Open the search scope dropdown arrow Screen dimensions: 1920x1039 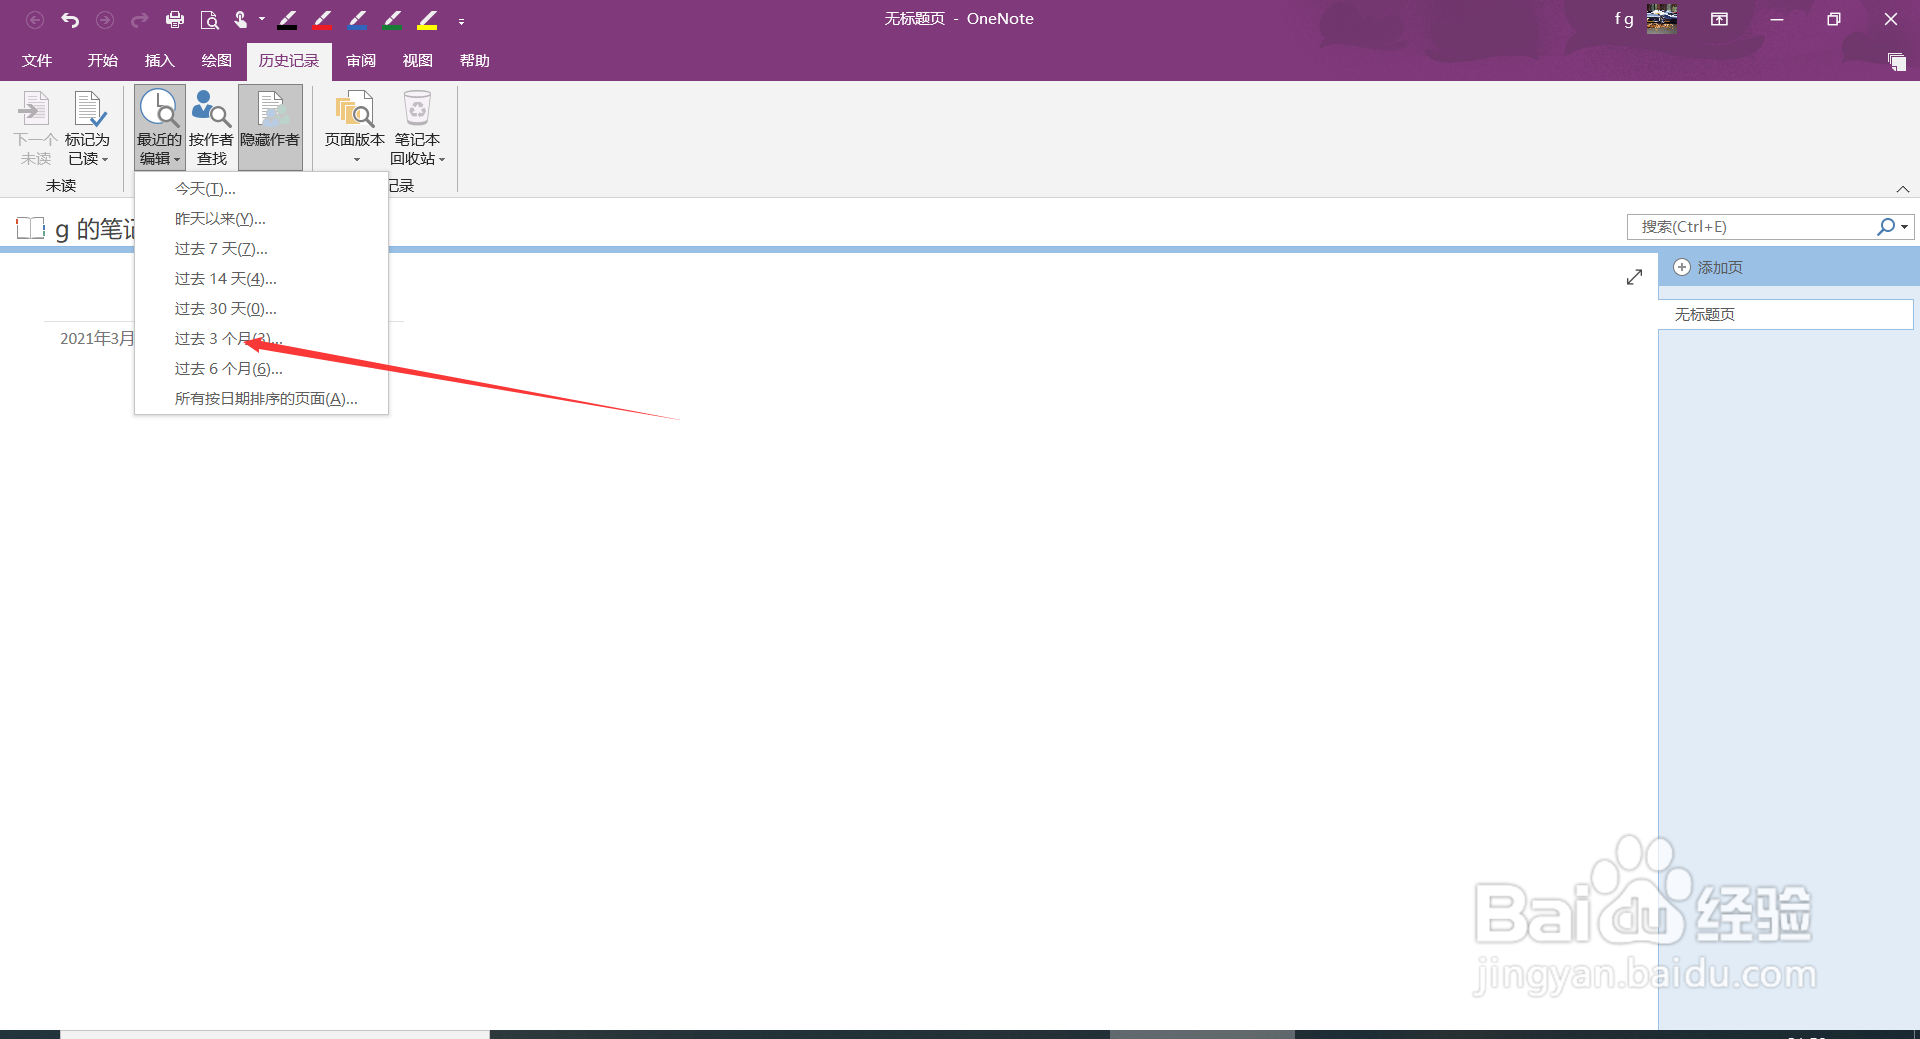pos(1905,227)
